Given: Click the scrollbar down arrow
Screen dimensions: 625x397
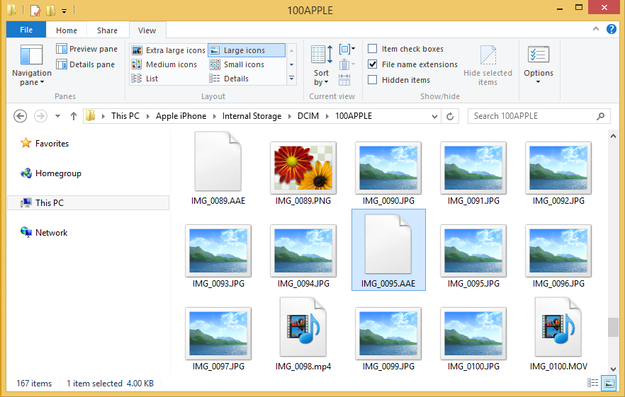Looking at the screenshot, I should tap(613, 369).
